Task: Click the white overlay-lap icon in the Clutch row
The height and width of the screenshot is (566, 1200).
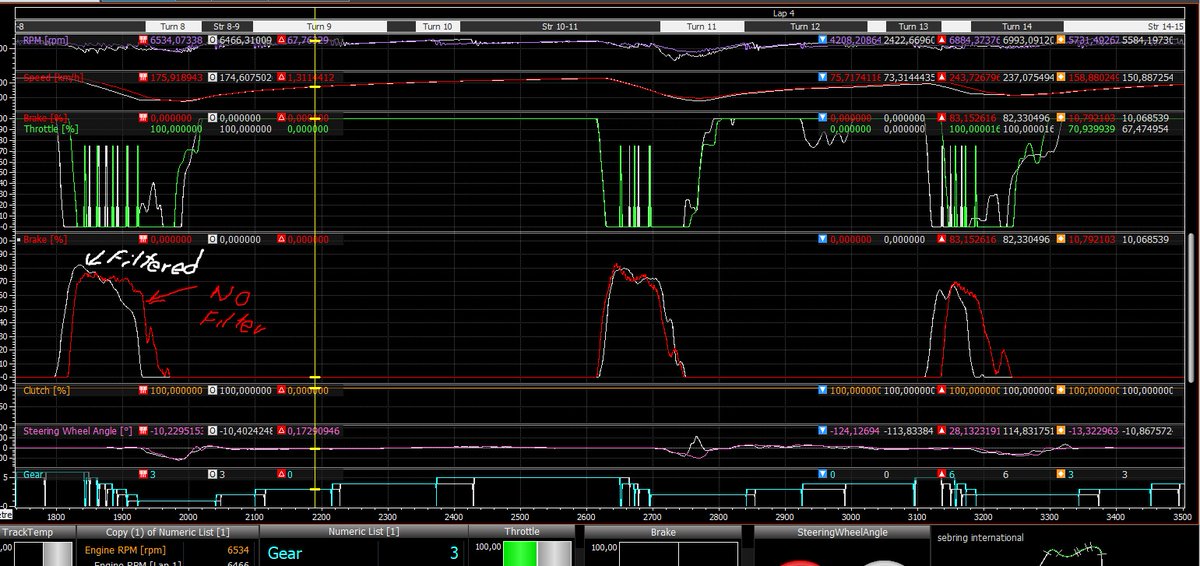Action: tap(212, 390)
